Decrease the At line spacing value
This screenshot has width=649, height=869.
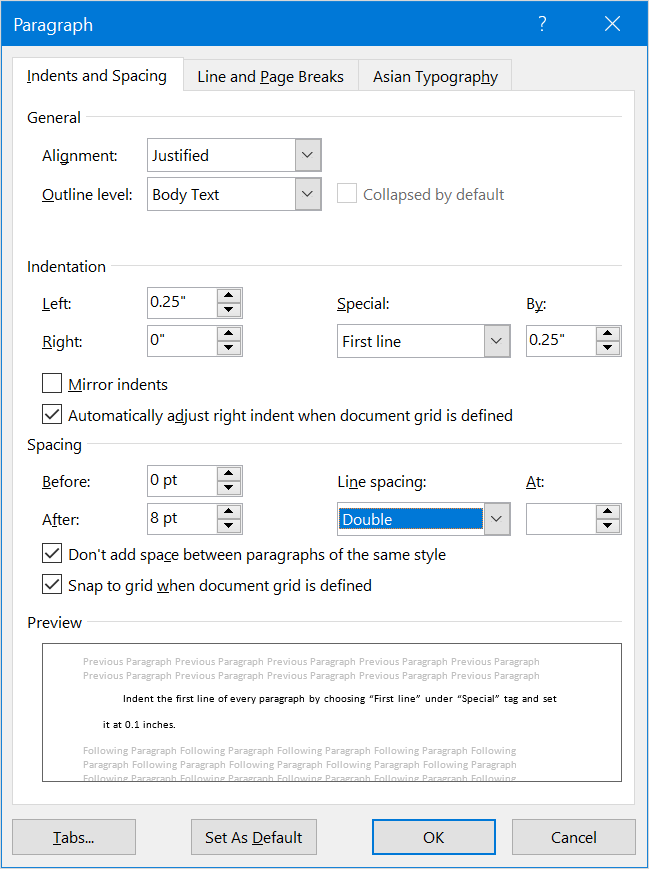[x=609, y=526]
